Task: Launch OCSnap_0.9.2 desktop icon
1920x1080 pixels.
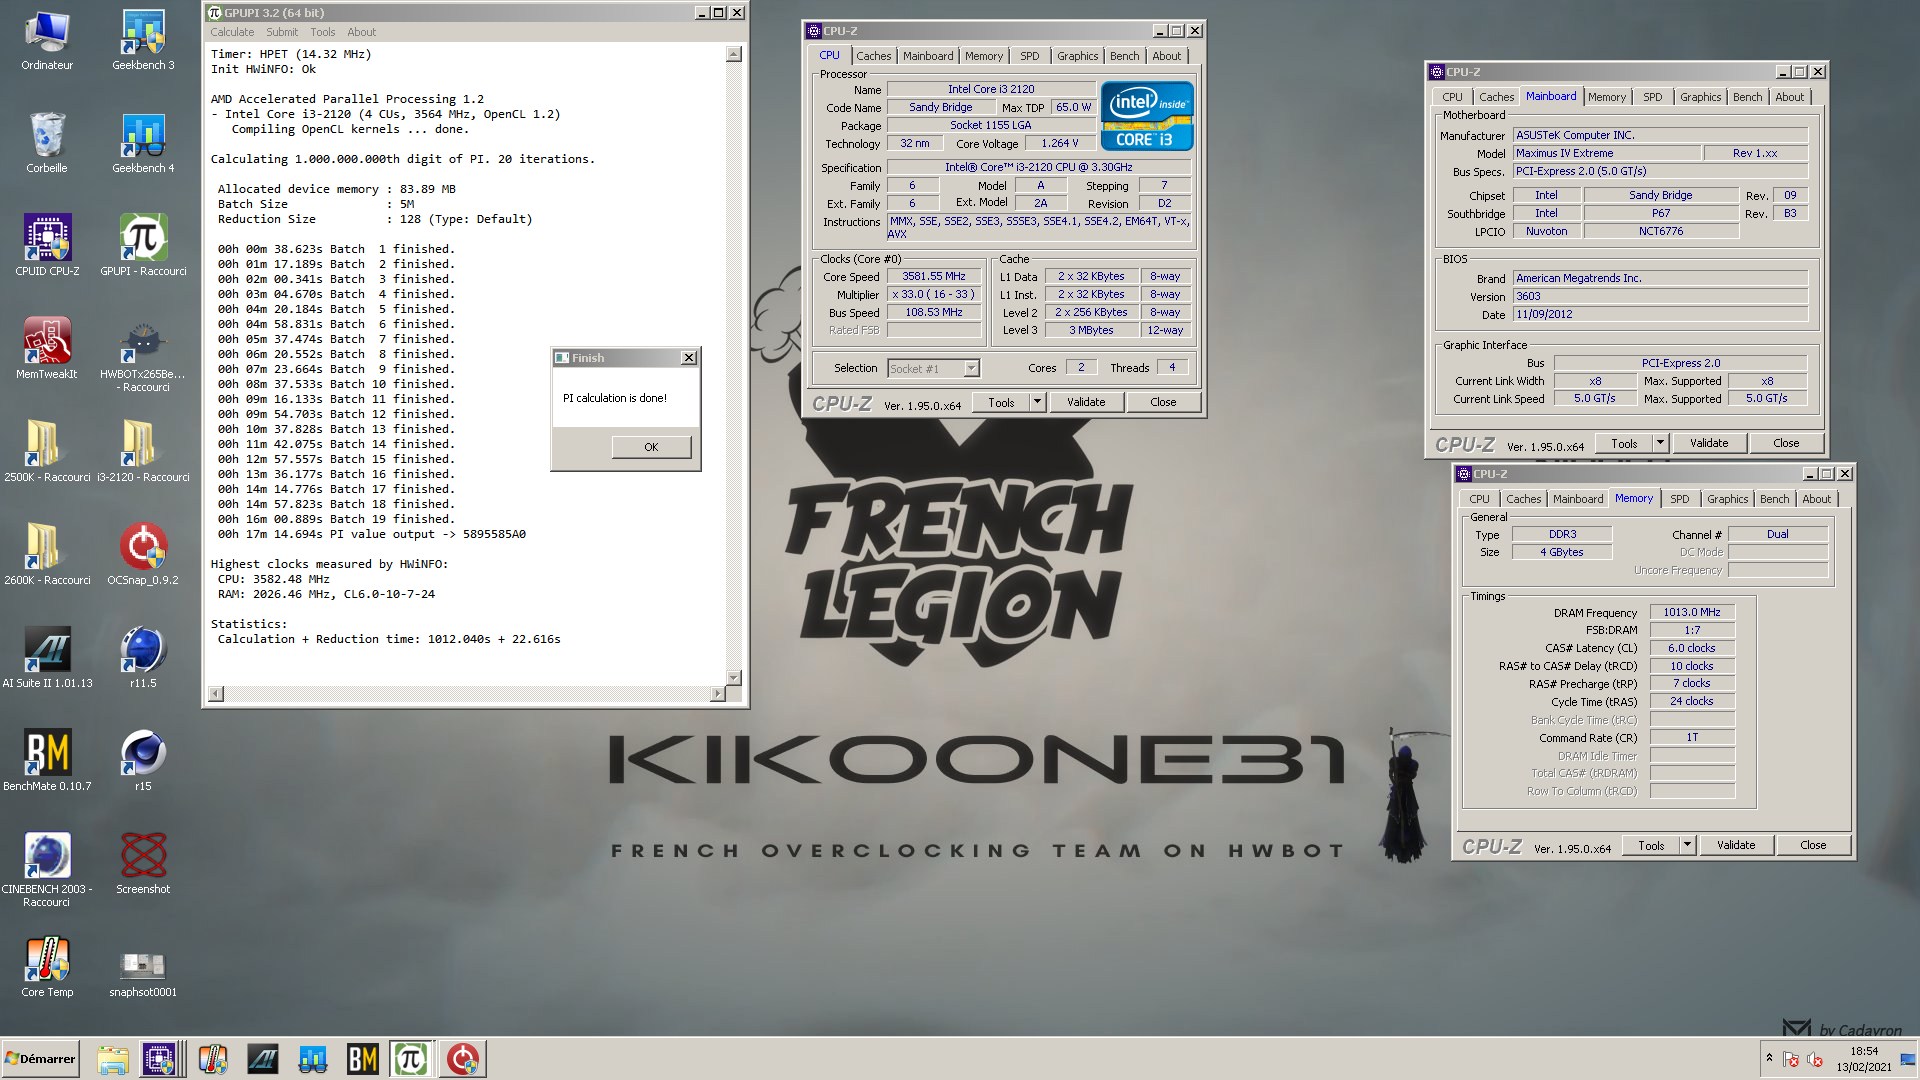Action: [143, 555]
